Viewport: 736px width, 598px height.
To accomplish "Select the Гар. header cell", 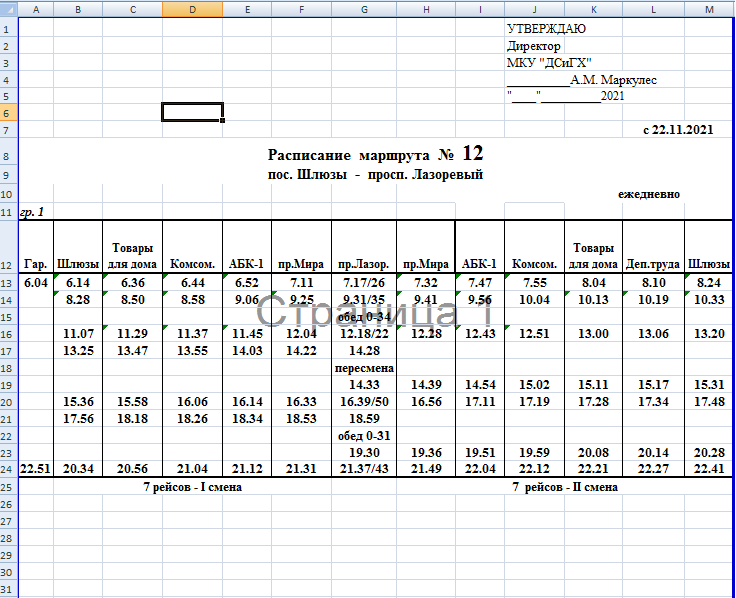I will pyautogui.click(x=35, y=265).
